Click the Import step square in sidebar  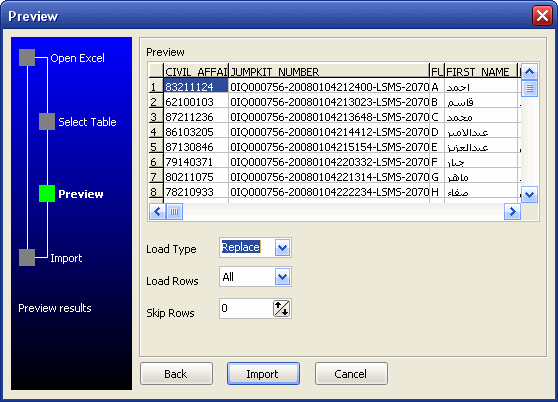tap(27, 258)
